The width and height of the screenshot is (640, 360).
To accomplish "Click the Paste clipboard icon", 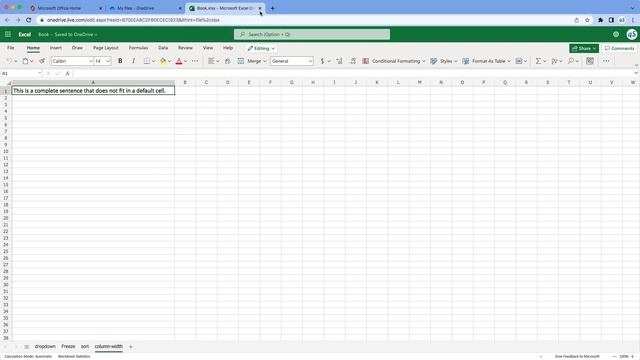I will tap(25, 61).
